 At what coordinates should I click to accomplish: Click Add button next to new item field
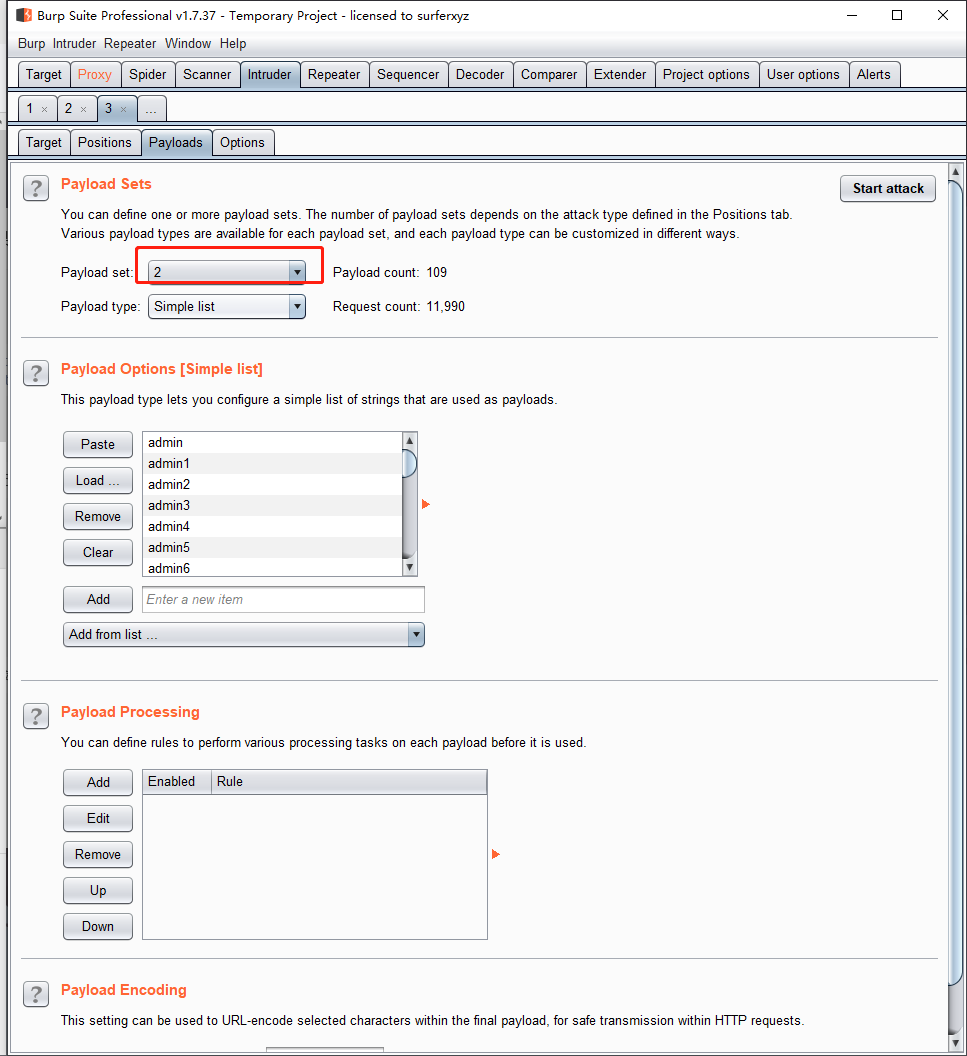(98, 599)
